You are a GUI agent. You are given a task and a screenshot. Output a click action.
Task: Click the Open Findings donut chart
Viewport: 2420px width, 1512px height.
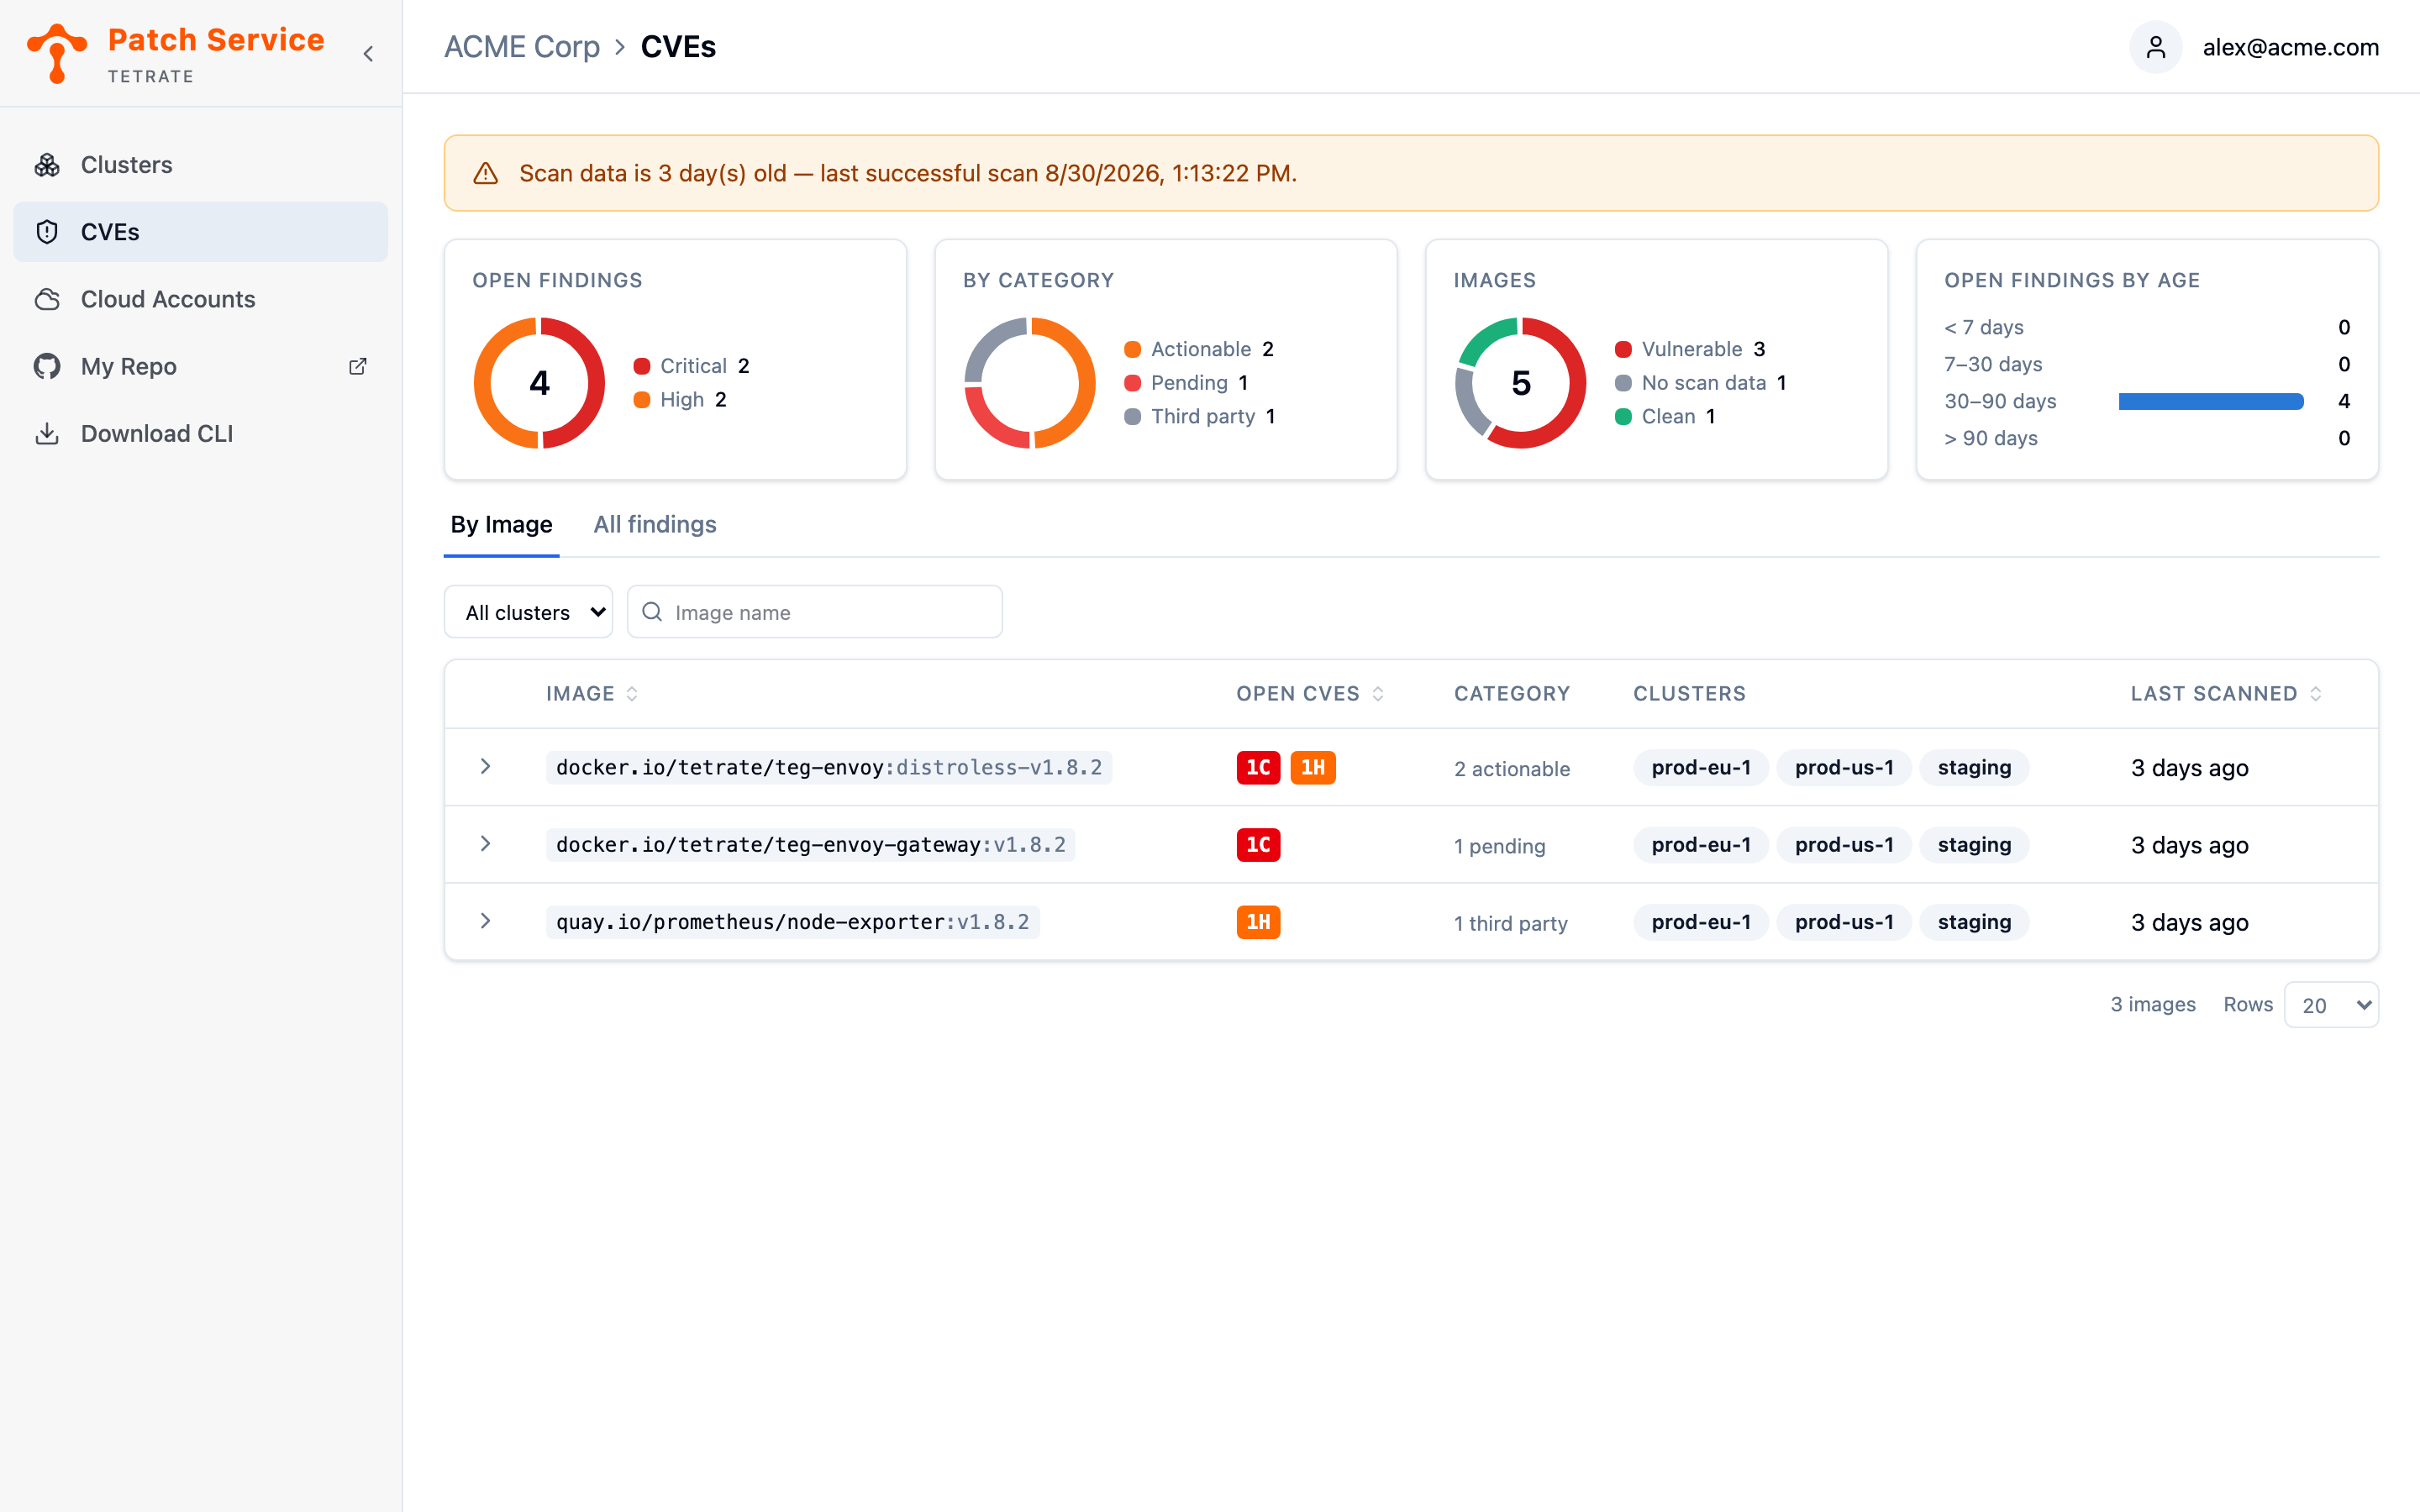539,383
